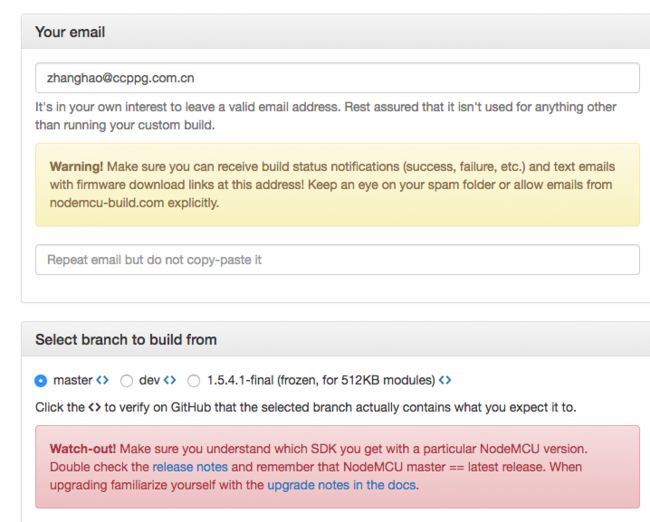This screenshot has height=522, width=650.
Task: Open GitHub code link next to master
Action: point(102,380)
